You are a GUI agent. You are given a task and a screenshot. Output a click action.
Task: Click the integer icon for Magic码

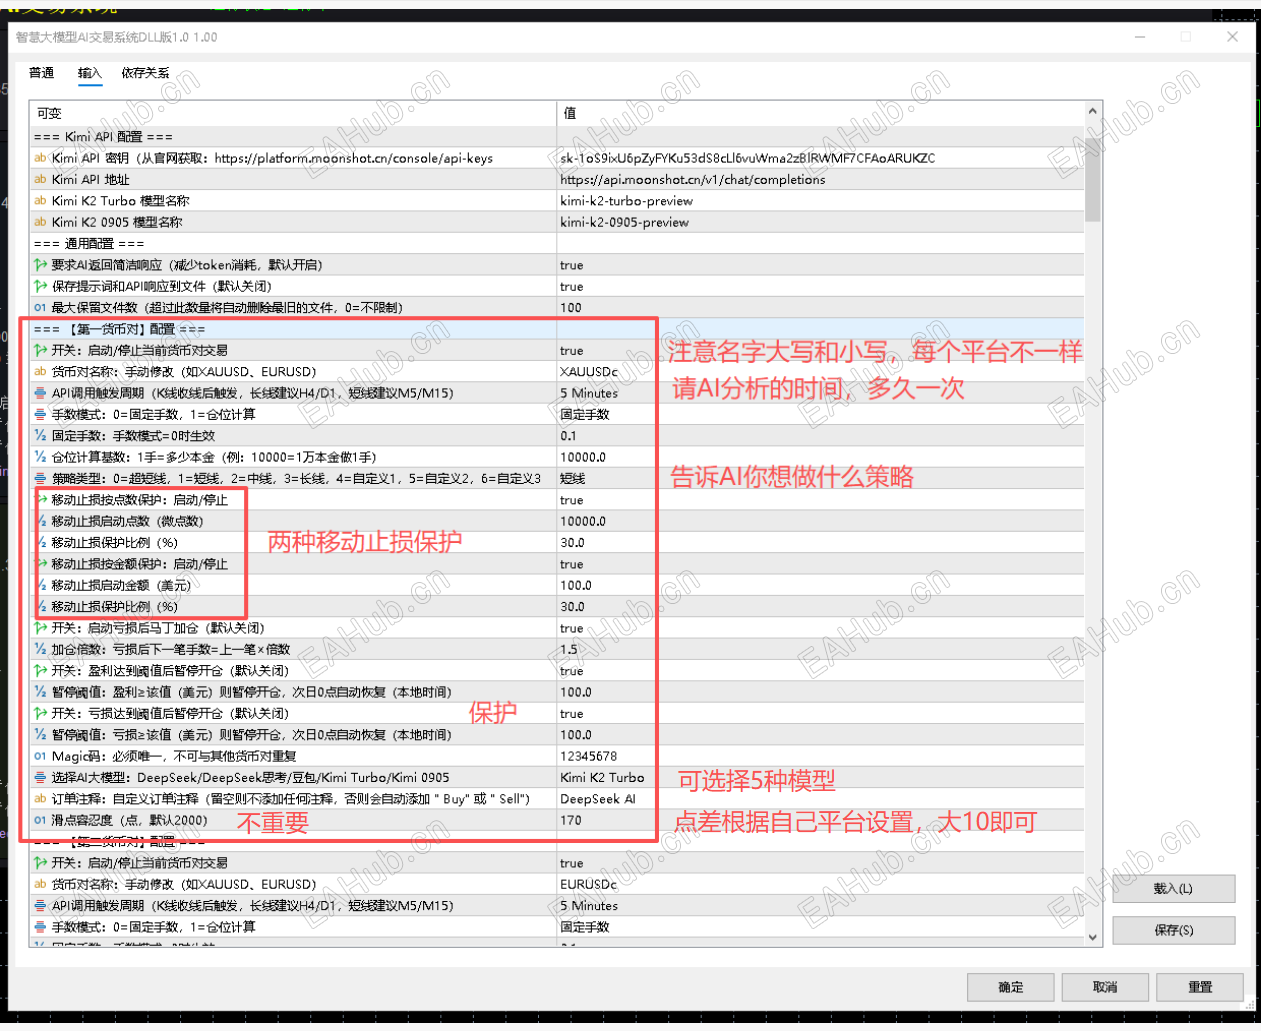point(40,756)
